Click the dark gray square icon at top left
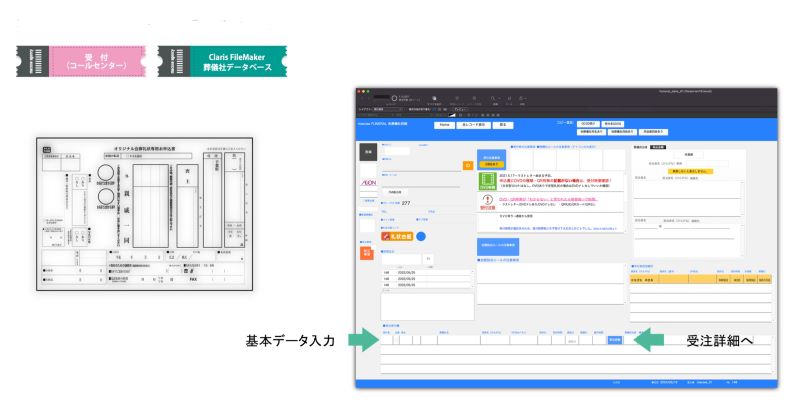This screenshot has height=400, width=800. tap(367, 150)
